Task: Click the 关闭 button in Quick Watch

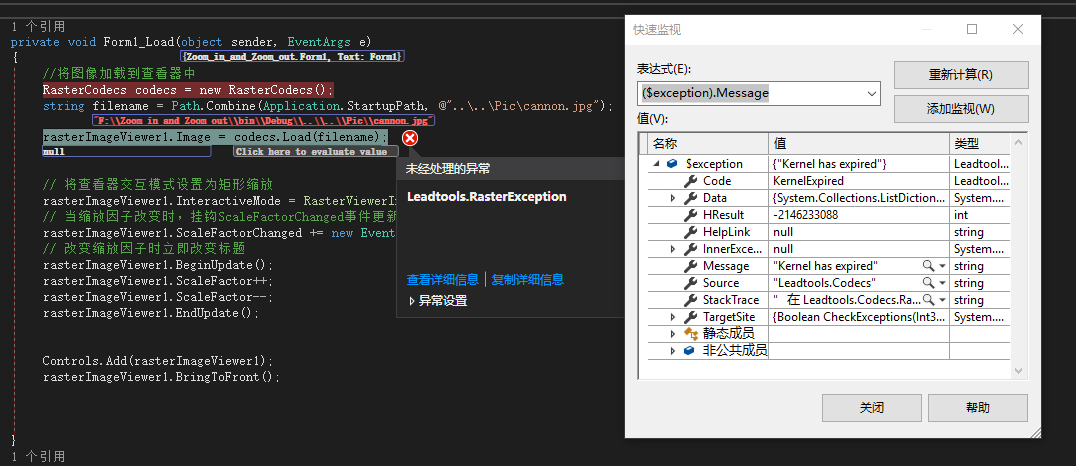Action: [872, 408]
